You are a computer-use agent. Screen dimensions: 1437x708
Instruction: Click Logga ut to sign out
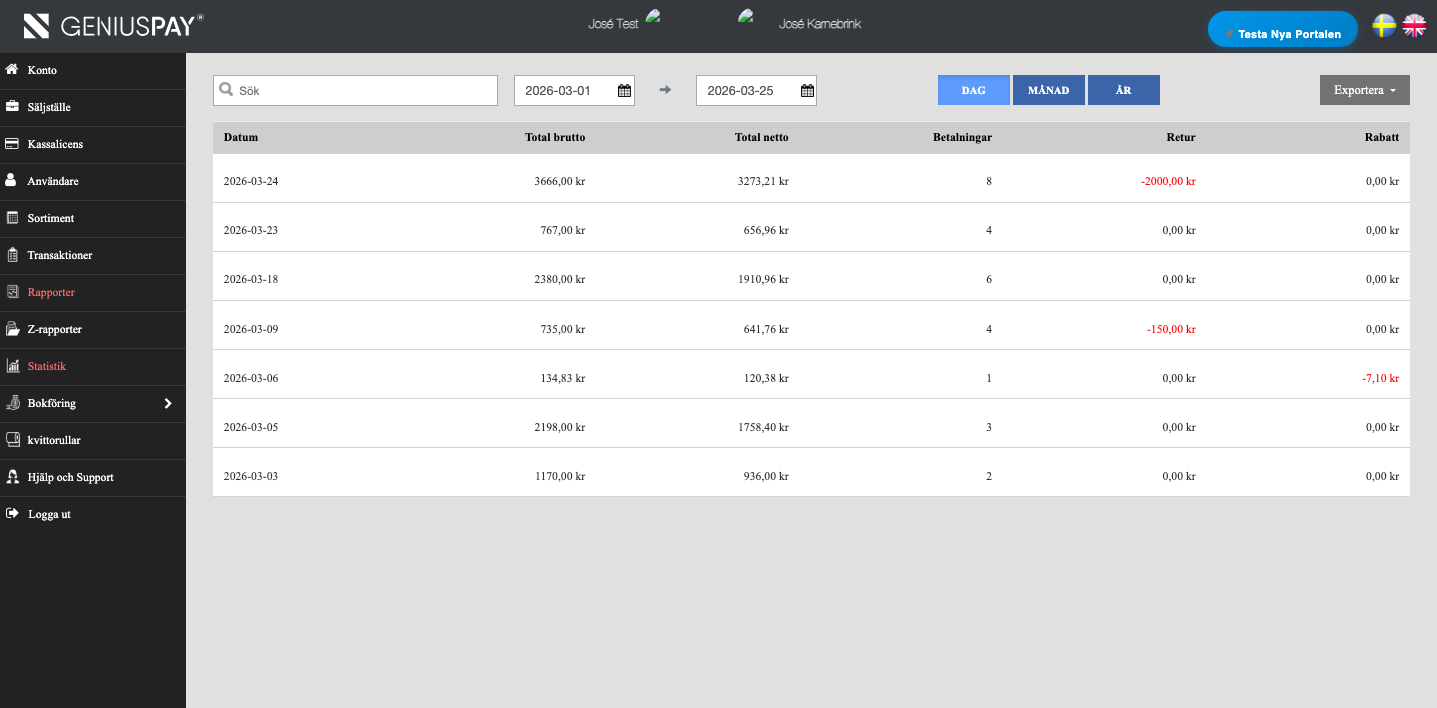tap(49, 514)
